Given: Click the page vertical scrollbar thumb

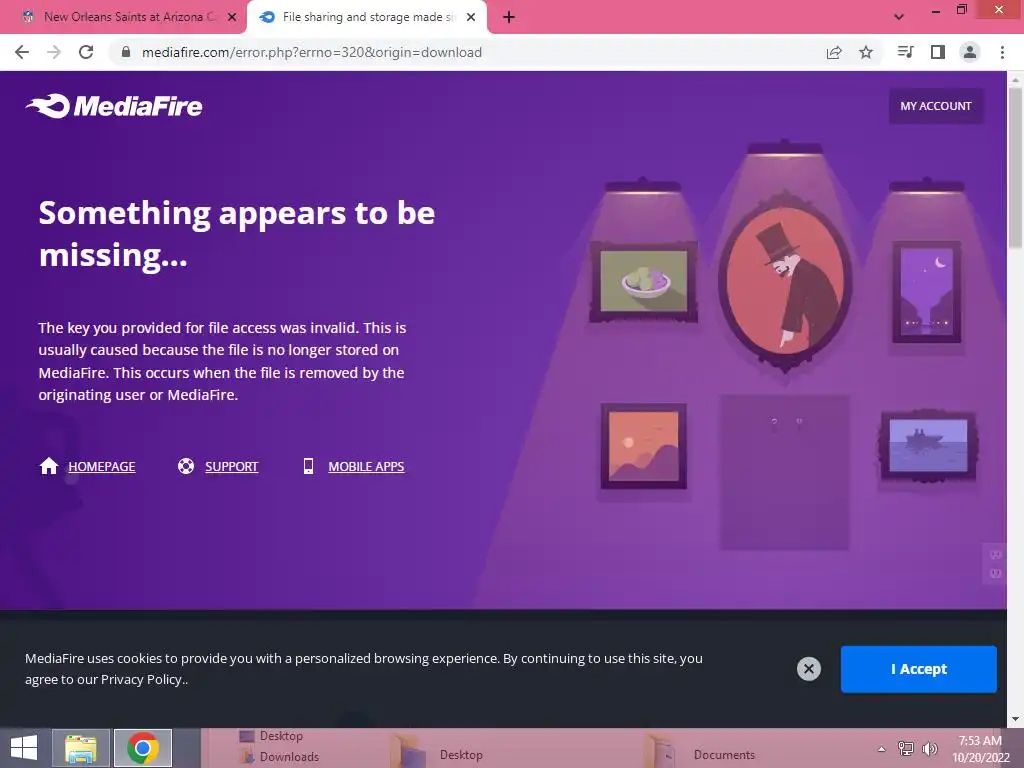Looking at the screenshot, I should coord(1015,167).
